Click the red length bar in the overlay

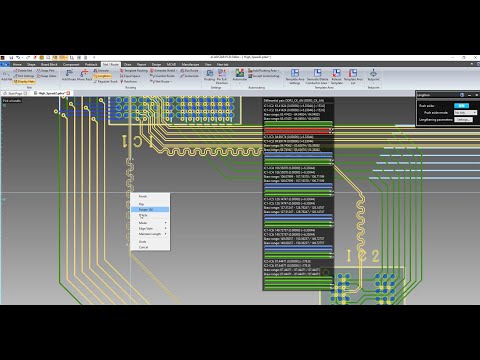(298, 131)
